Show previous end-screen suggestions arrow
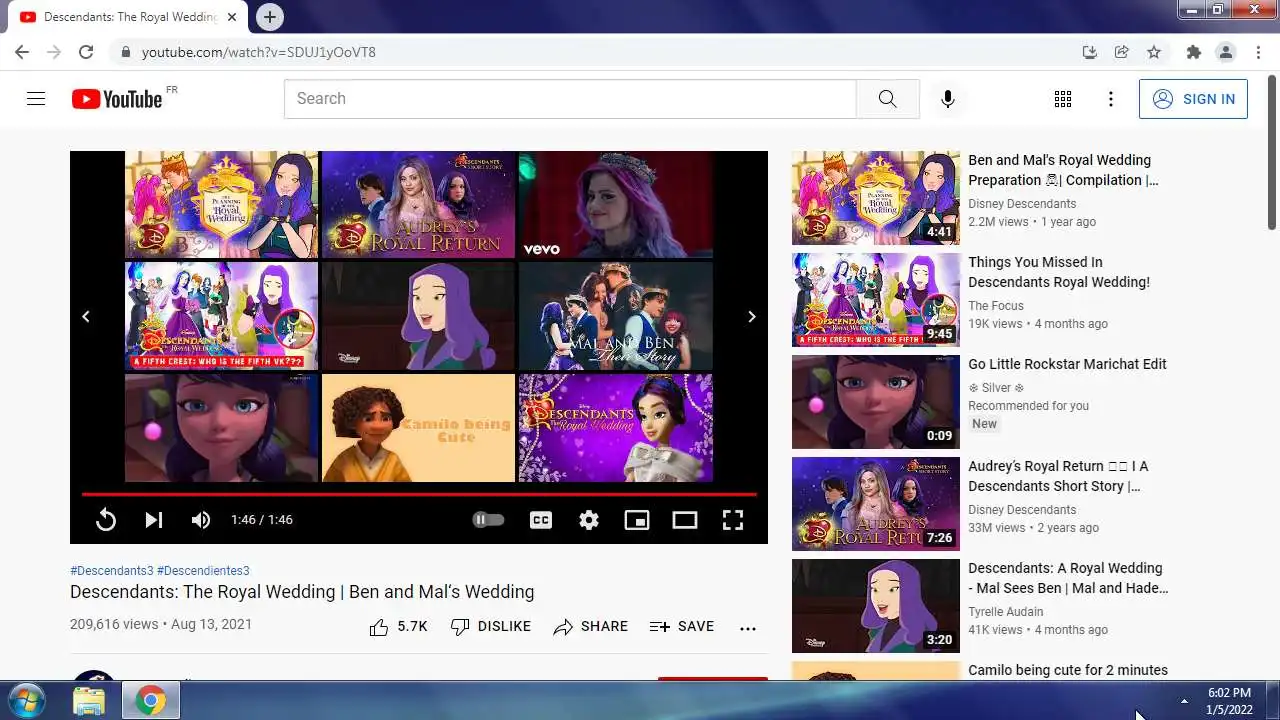This screenshot has width=1280, height=720. (x=86, y=316)
